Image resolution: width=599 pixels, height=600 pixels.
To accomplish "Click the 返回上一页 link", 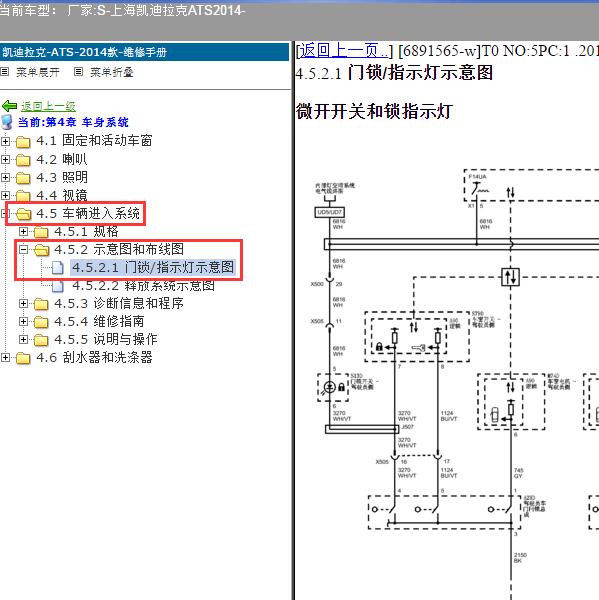I will click(x=343, y=51).
